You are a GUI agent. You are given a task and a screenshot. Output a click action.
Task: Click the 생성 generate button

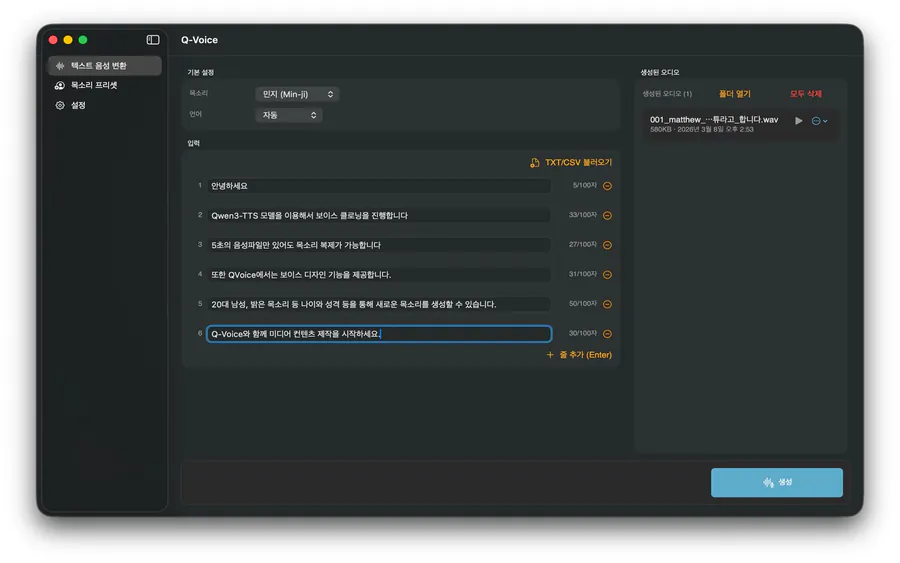click(x=777, y=482)
